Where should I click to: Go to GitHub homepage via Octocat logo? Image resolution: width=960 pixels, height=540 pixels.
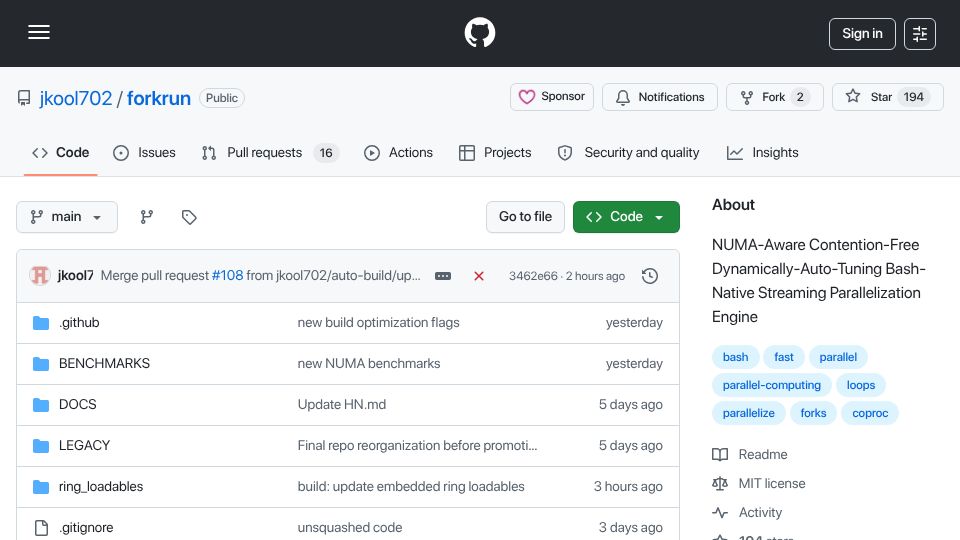click(x=479, y=32)
